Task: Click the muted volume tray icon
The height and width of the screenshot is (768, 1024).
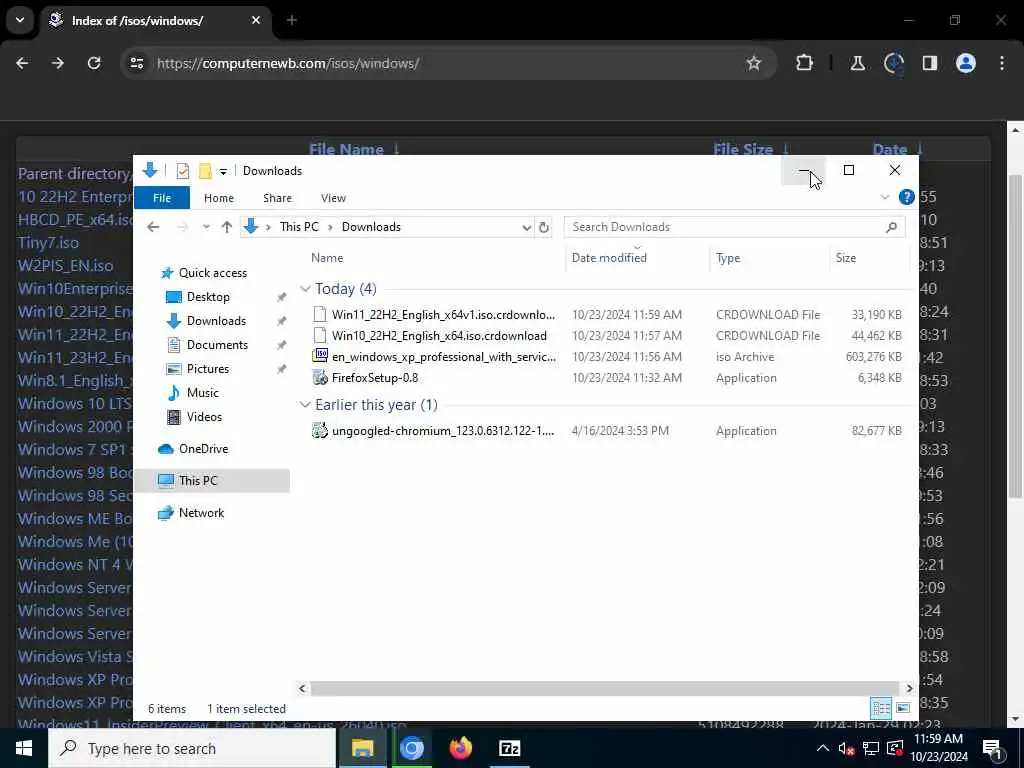Action: click(x=846, y=749)
